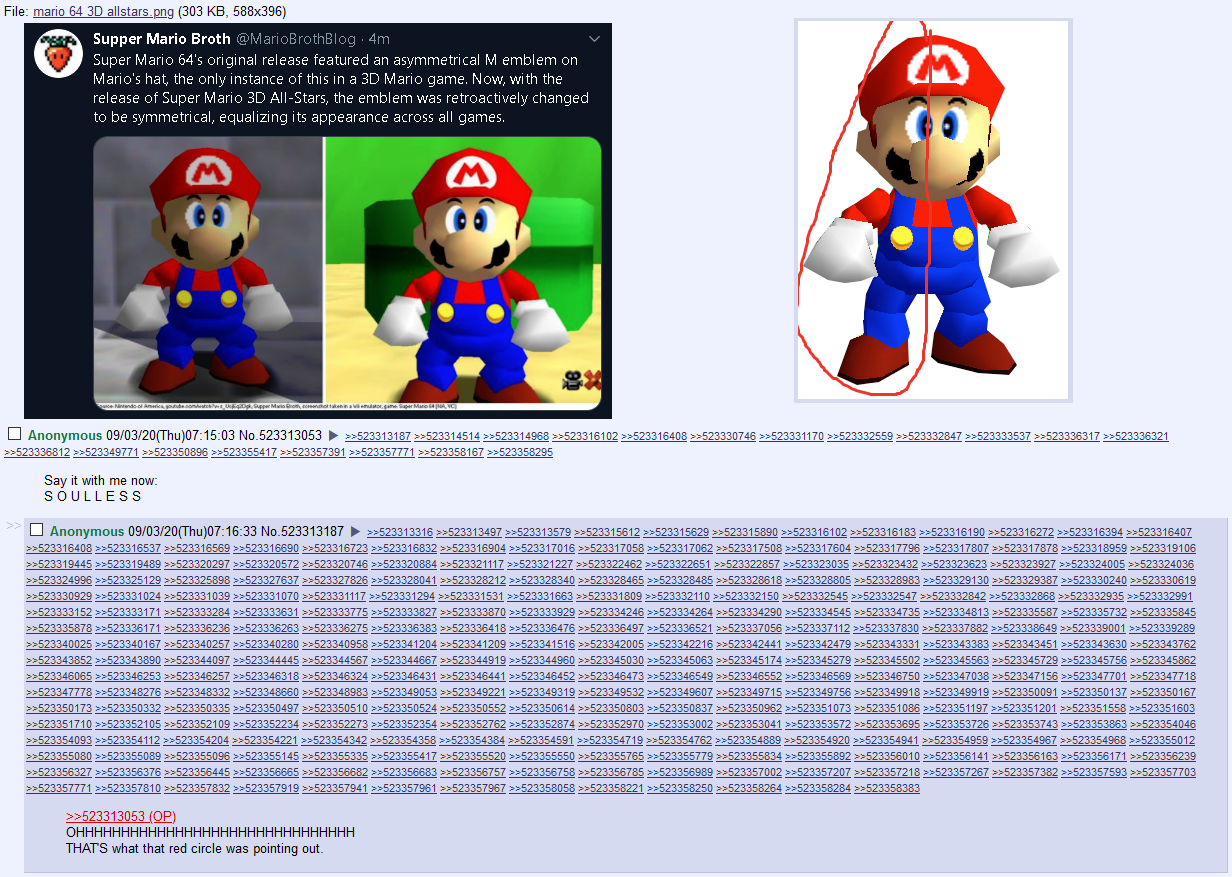This screenshot has height=877, width=1232.
Task: Open reply backlink >>523315890
Action: point(745,532)
